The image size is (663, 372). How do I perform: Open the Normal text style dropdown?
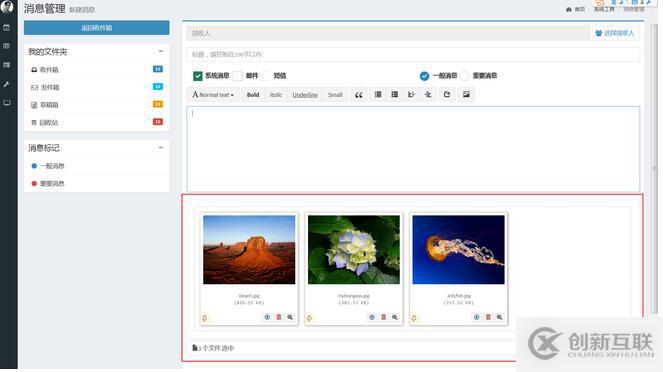tap(213, 95)
